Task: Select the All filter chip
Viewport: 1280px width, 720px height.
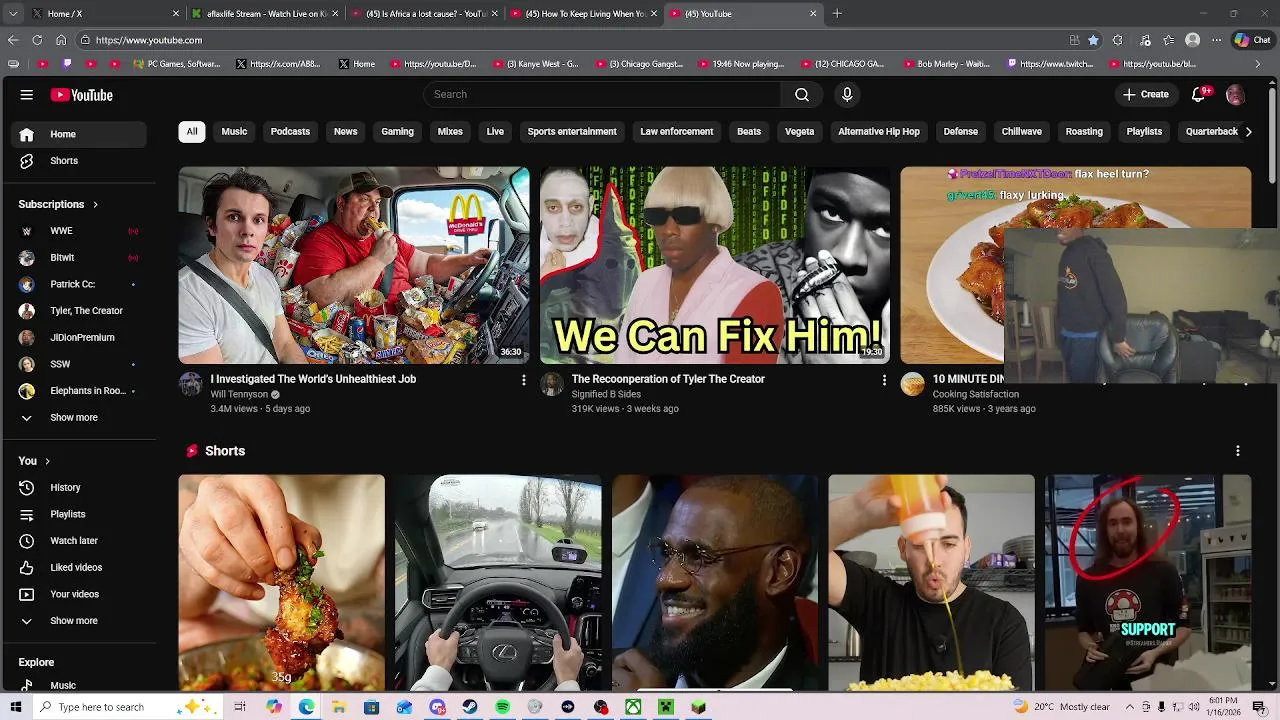Action: (x=192, y=131)
